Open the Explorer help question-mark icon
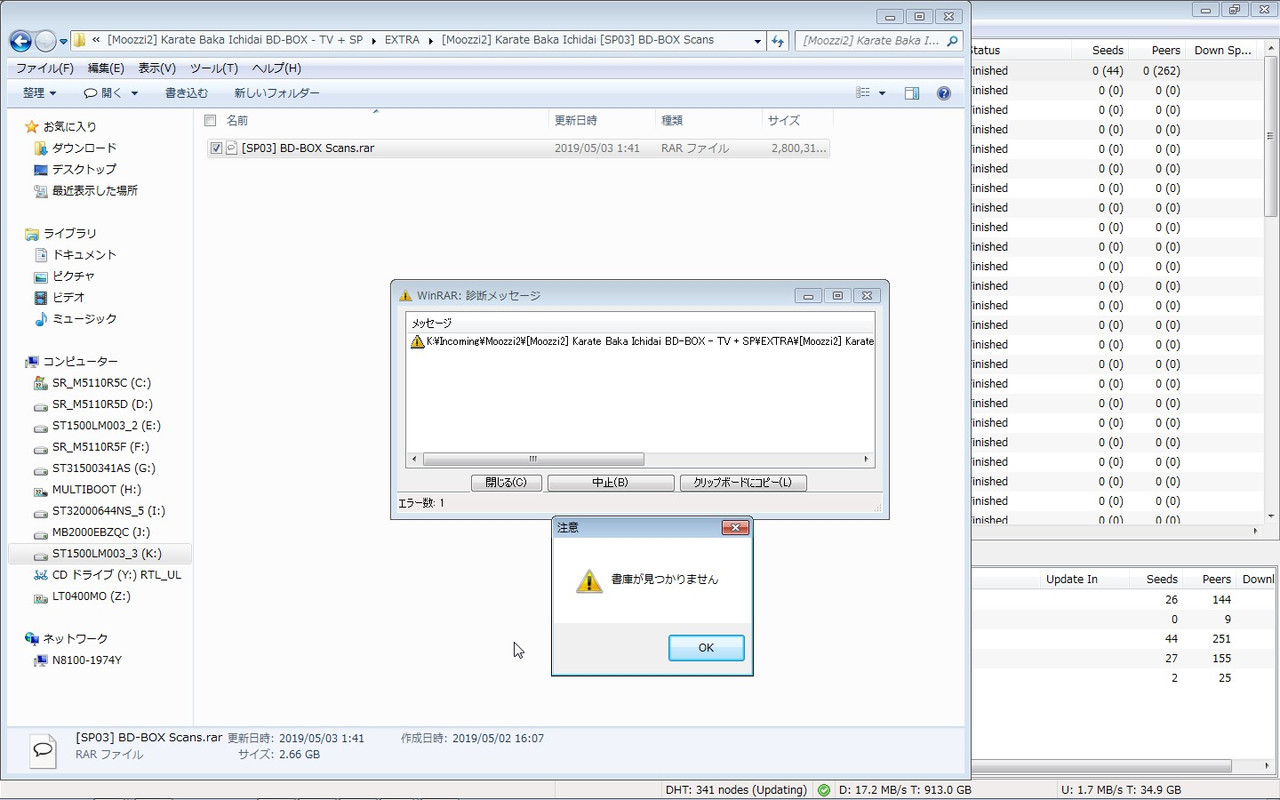1280x800 pixels. 943,93
